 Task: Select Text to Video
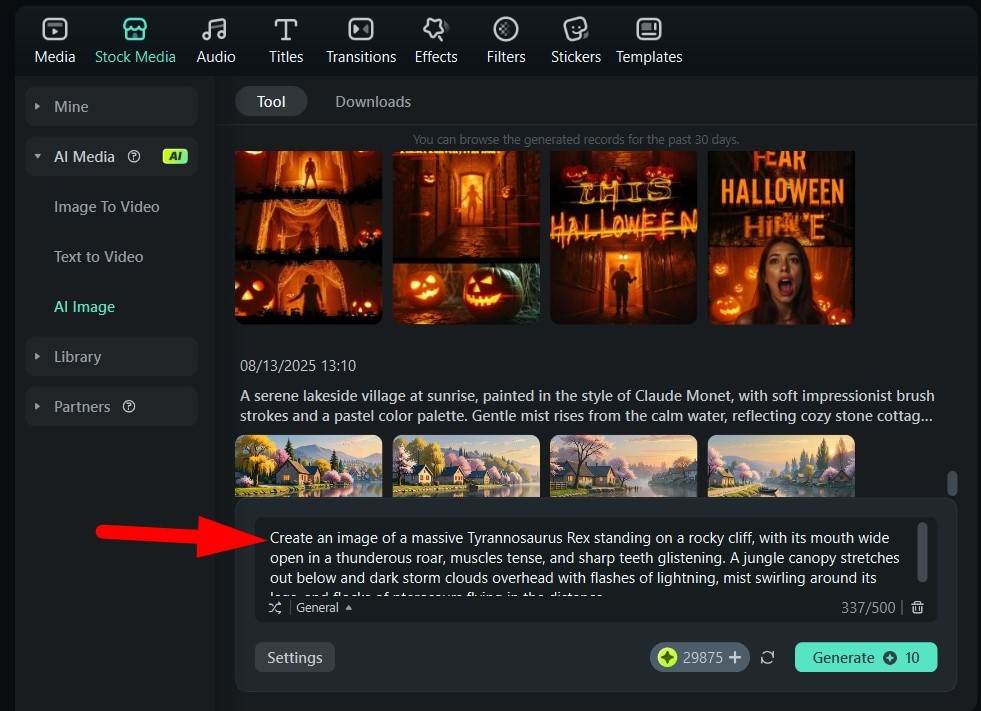[98, 257]
